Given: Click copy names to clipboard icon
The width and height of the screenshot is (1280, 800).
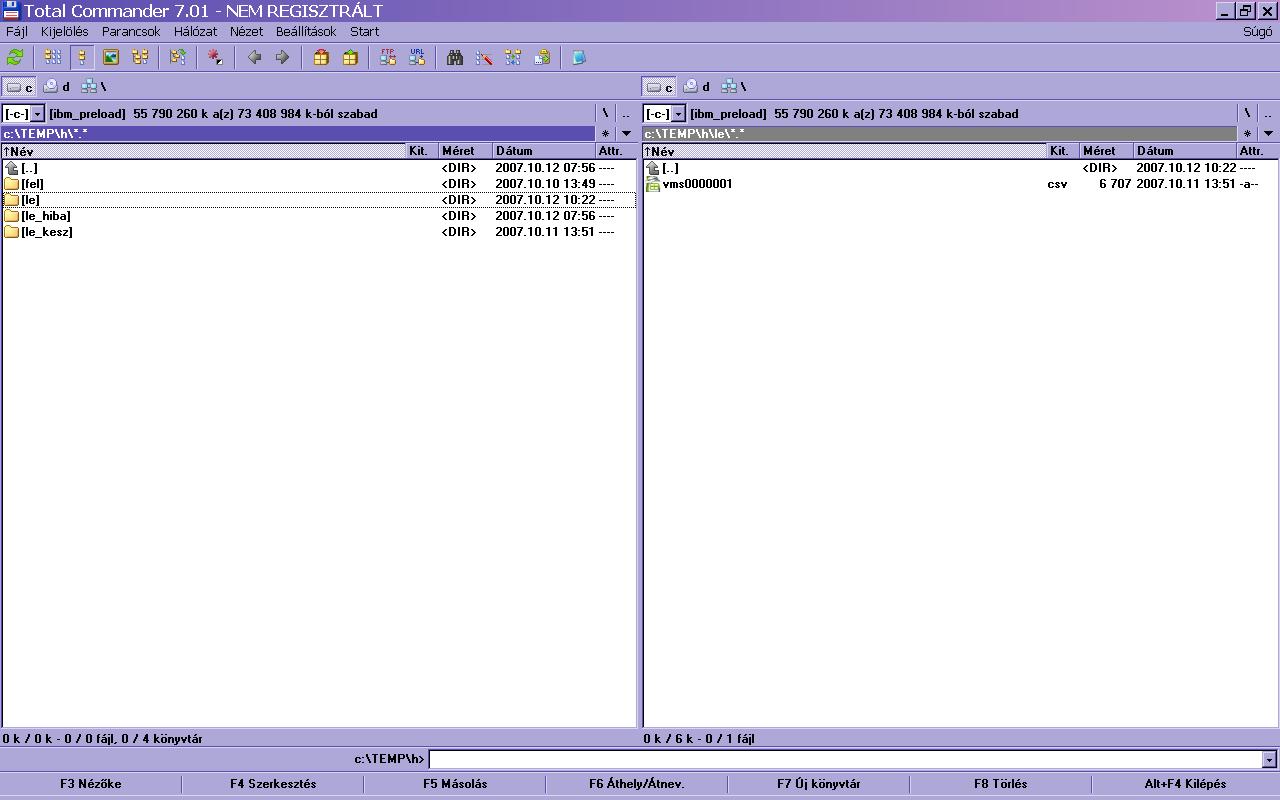Looking at the screenshot, I should tap(542, 57).
